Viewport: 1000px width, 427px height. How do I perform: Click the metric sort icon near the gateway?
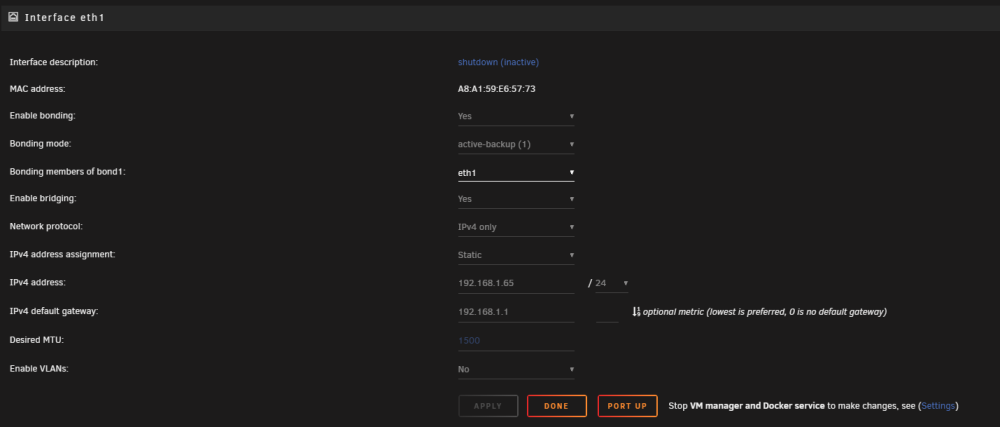(636, 312)
